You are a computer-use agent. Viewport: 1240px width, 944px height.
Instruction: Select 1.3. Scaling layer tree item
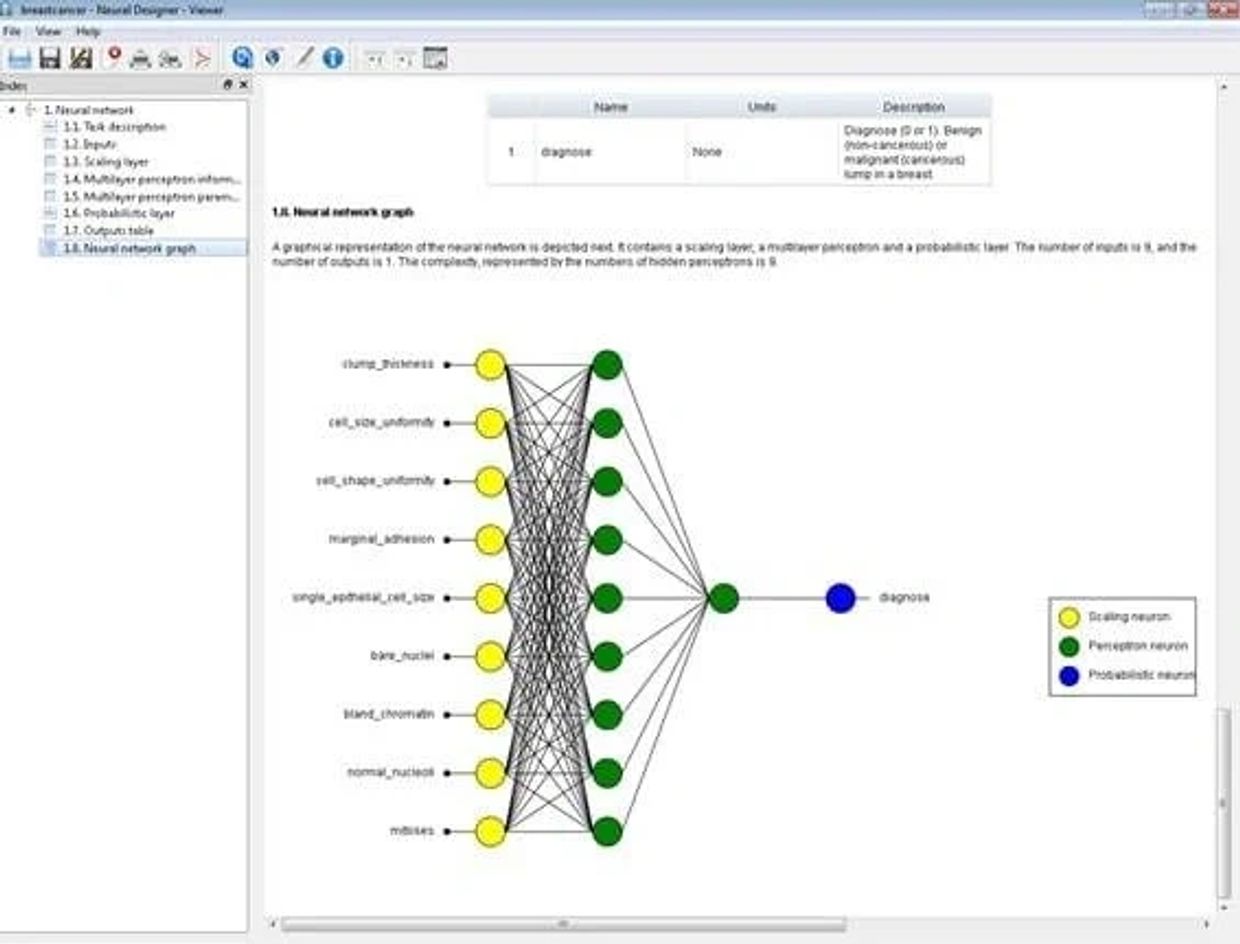click(x=106, y=161)
